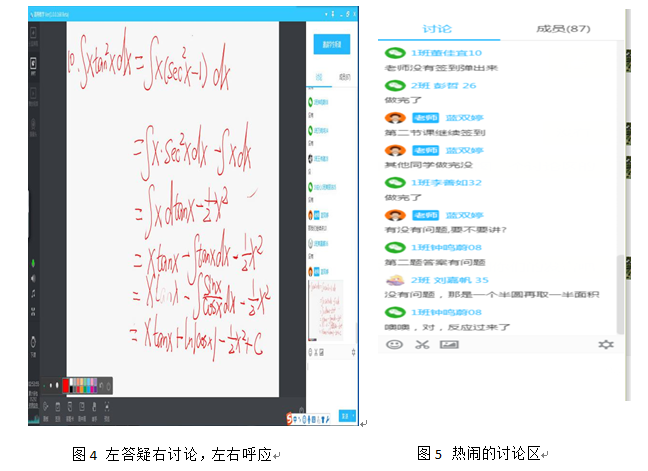Pick the black color swatch in pen palette
The width and height of the screenshot is (648, 471).
71,389
